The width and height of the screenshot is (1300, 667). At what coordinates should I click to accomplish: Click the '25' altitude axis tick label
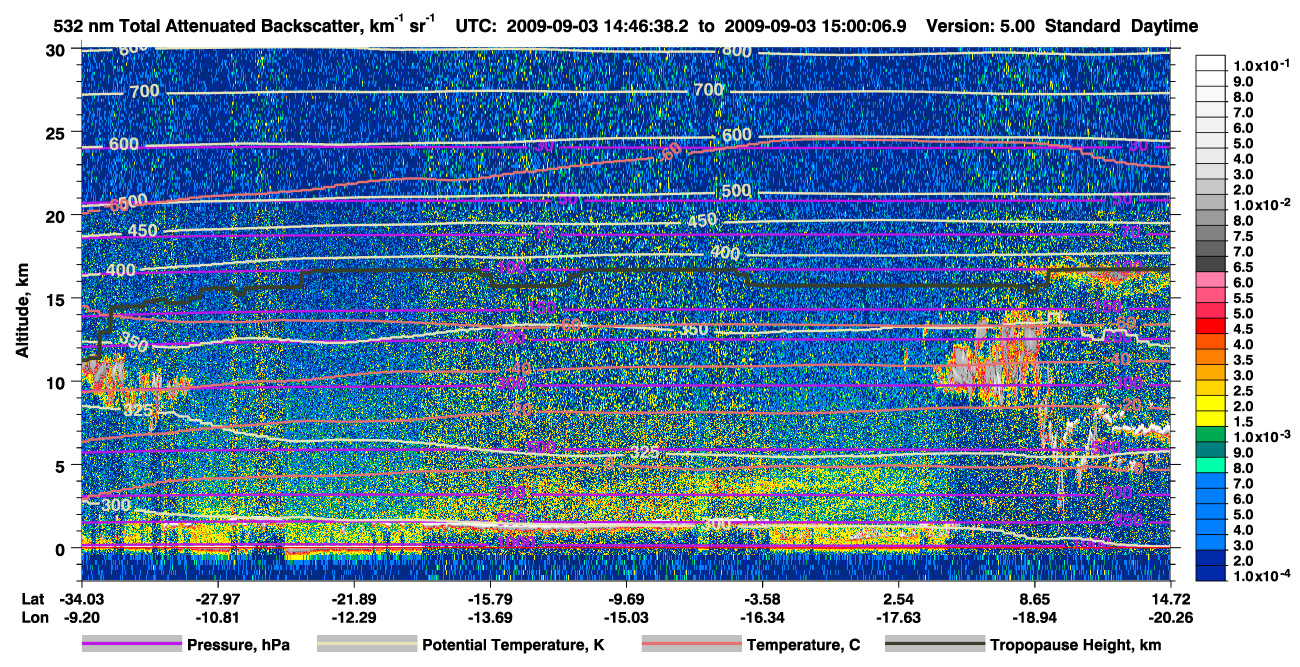(58, 132)
